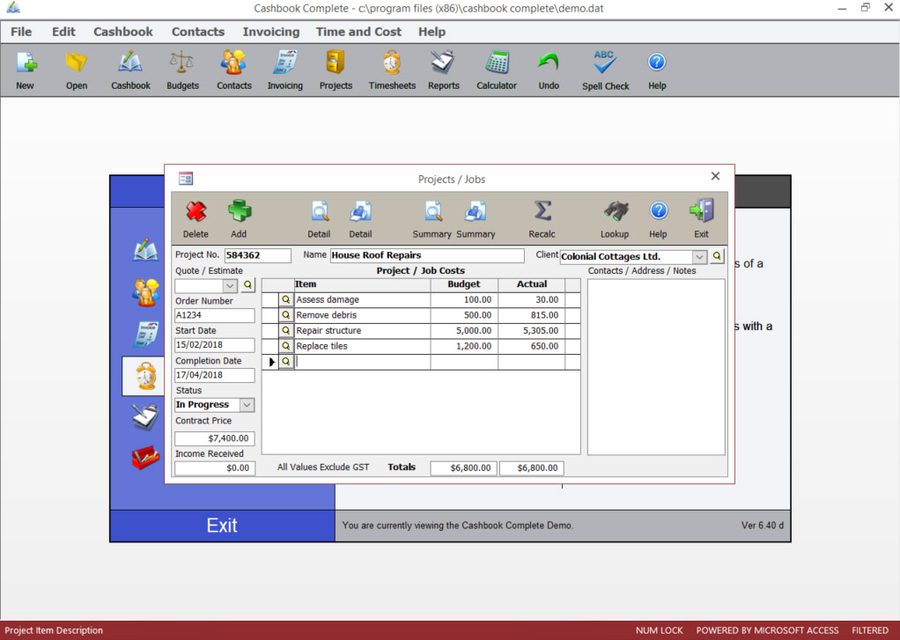This screenshot has height=640, width=900.
Task: Click Exit door icon in Projects window
Action: (701, 211)
